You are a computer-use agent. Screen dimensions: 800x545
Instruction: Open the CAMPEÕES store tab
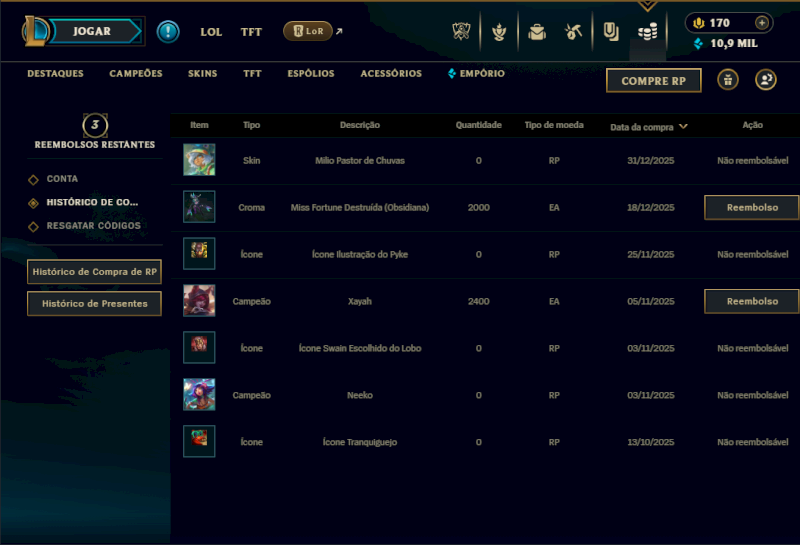coord(136,73)
